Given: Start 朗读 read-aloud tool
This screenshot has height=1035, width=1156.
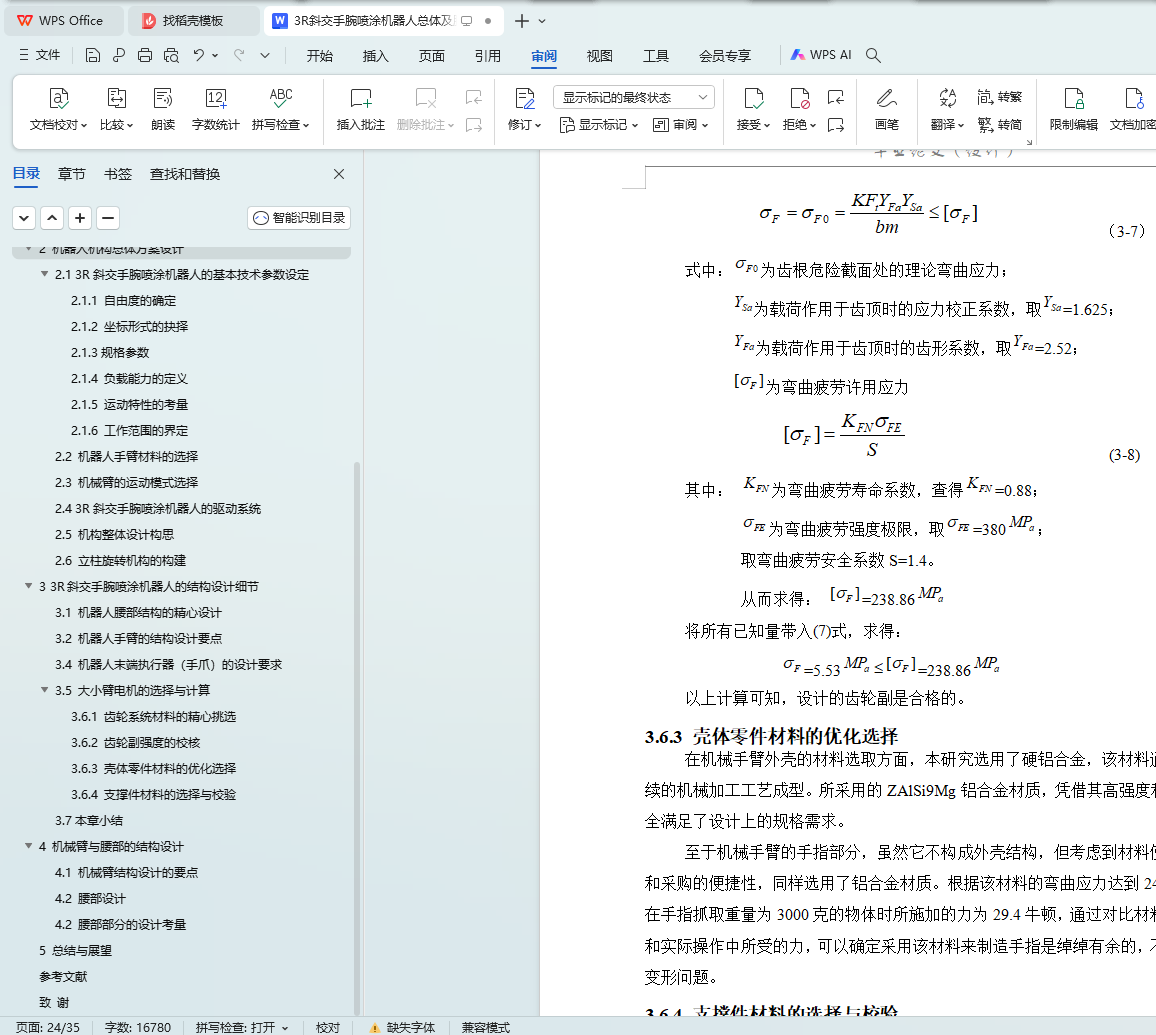Looking at the screenshot, I should (x=163, y=109).
